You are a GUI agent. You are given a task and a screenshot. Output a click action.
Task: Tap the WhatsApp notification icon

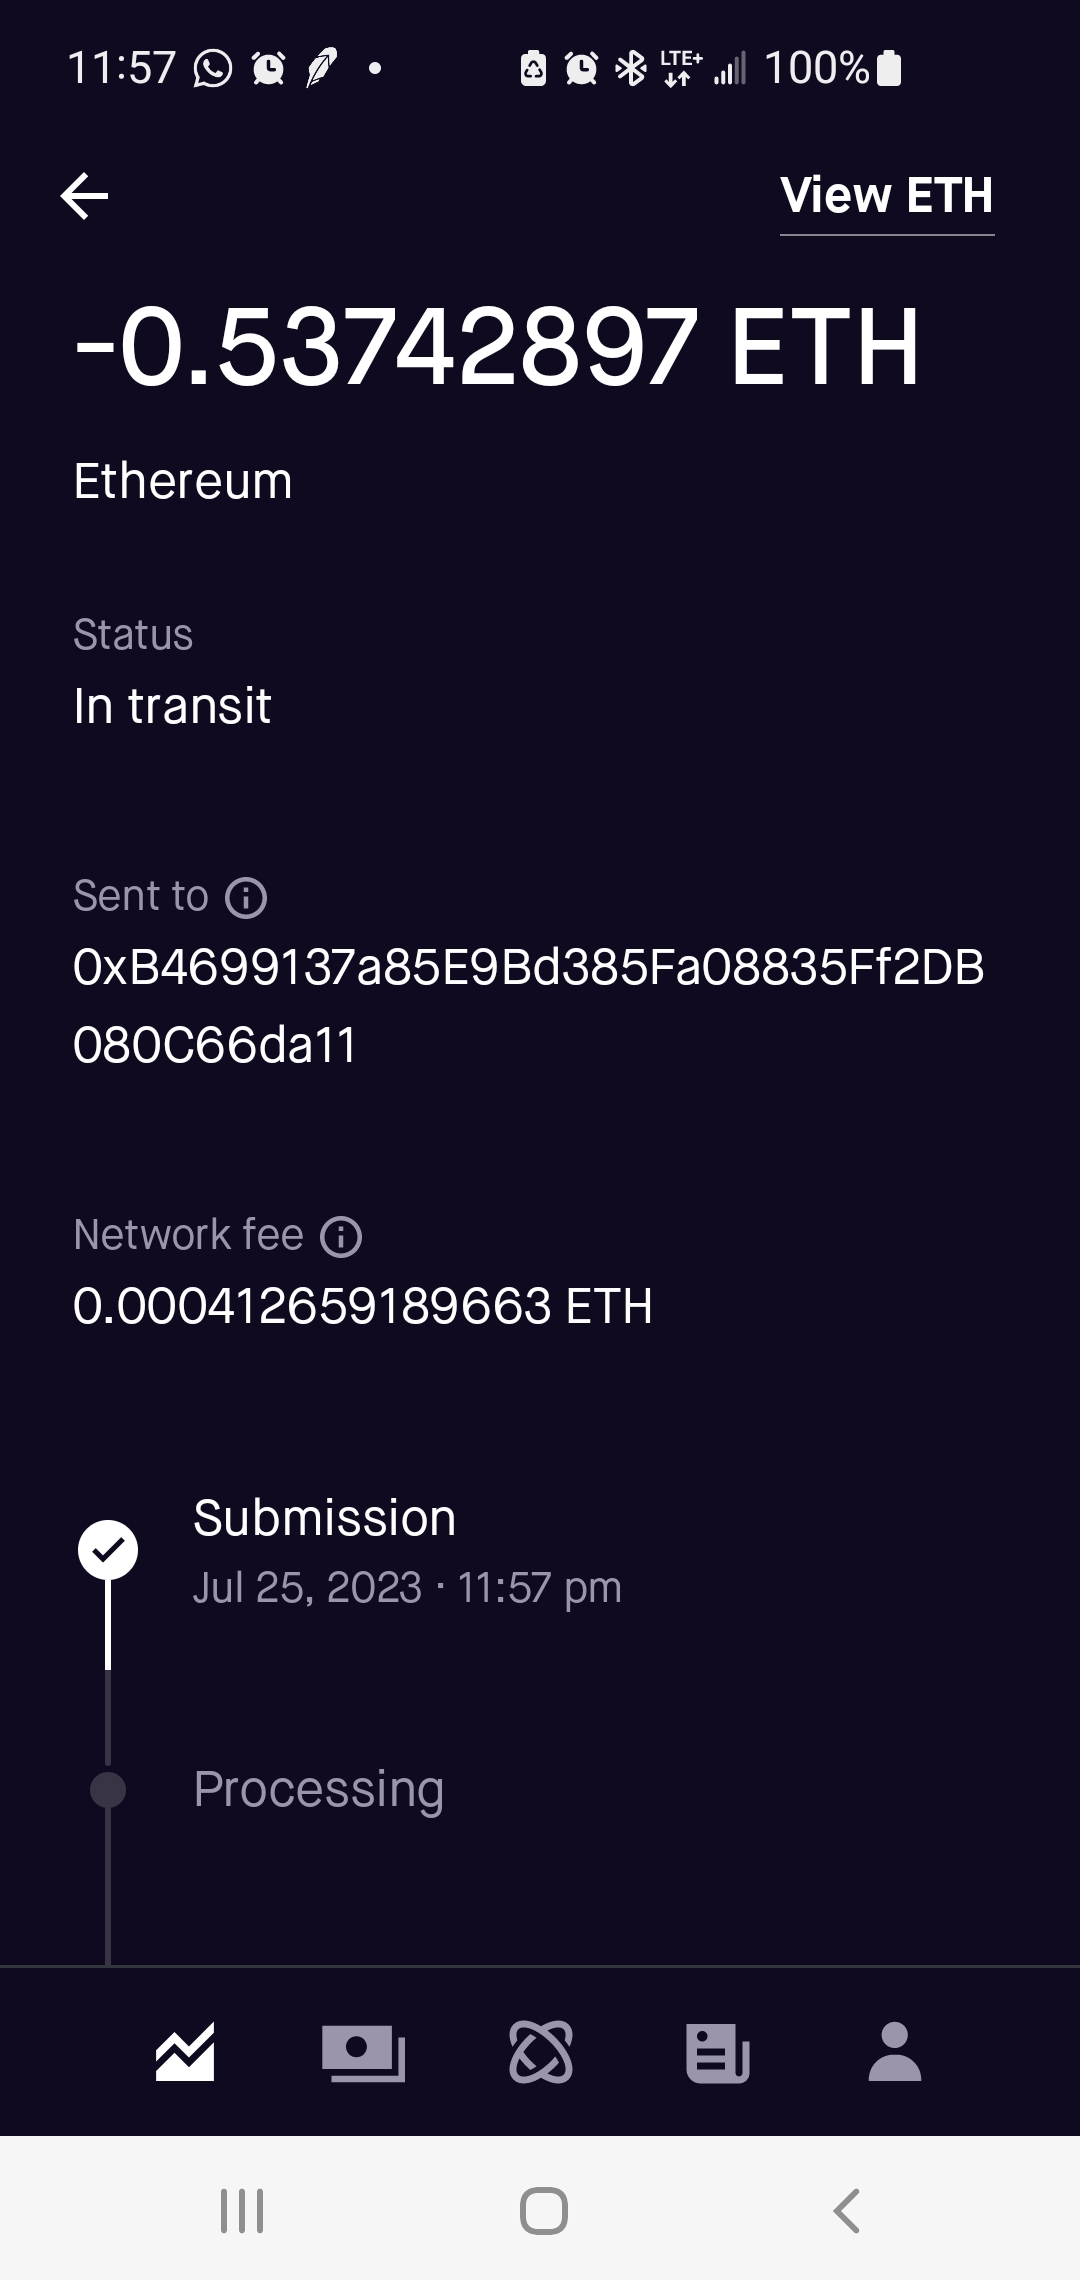[x=212, y=69]
